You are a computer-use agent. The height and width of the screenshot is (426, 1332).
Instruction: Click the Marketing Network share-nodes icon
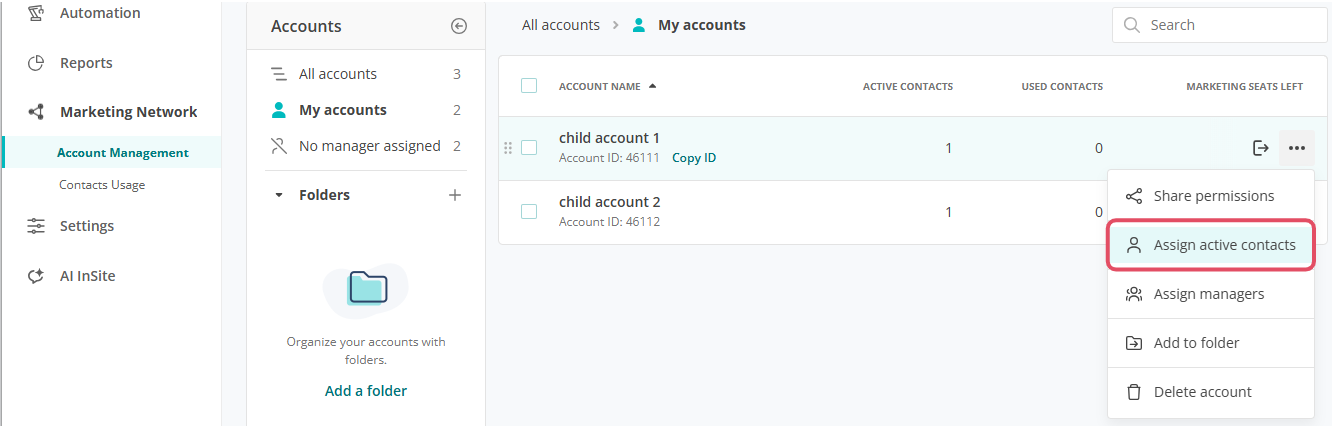36,112
